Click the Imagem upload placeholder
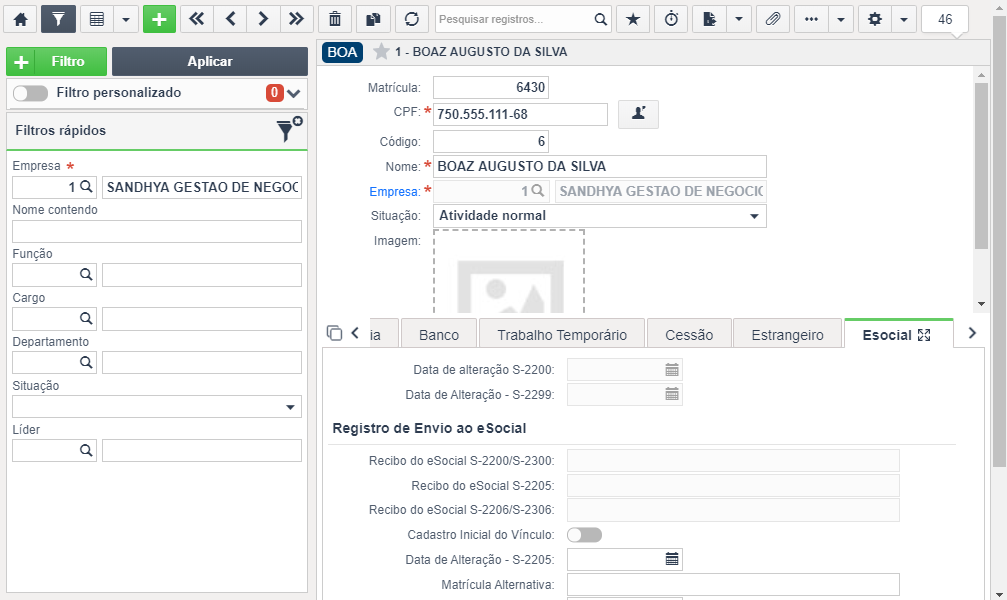Screen dimensions: 1007x600 509,272
